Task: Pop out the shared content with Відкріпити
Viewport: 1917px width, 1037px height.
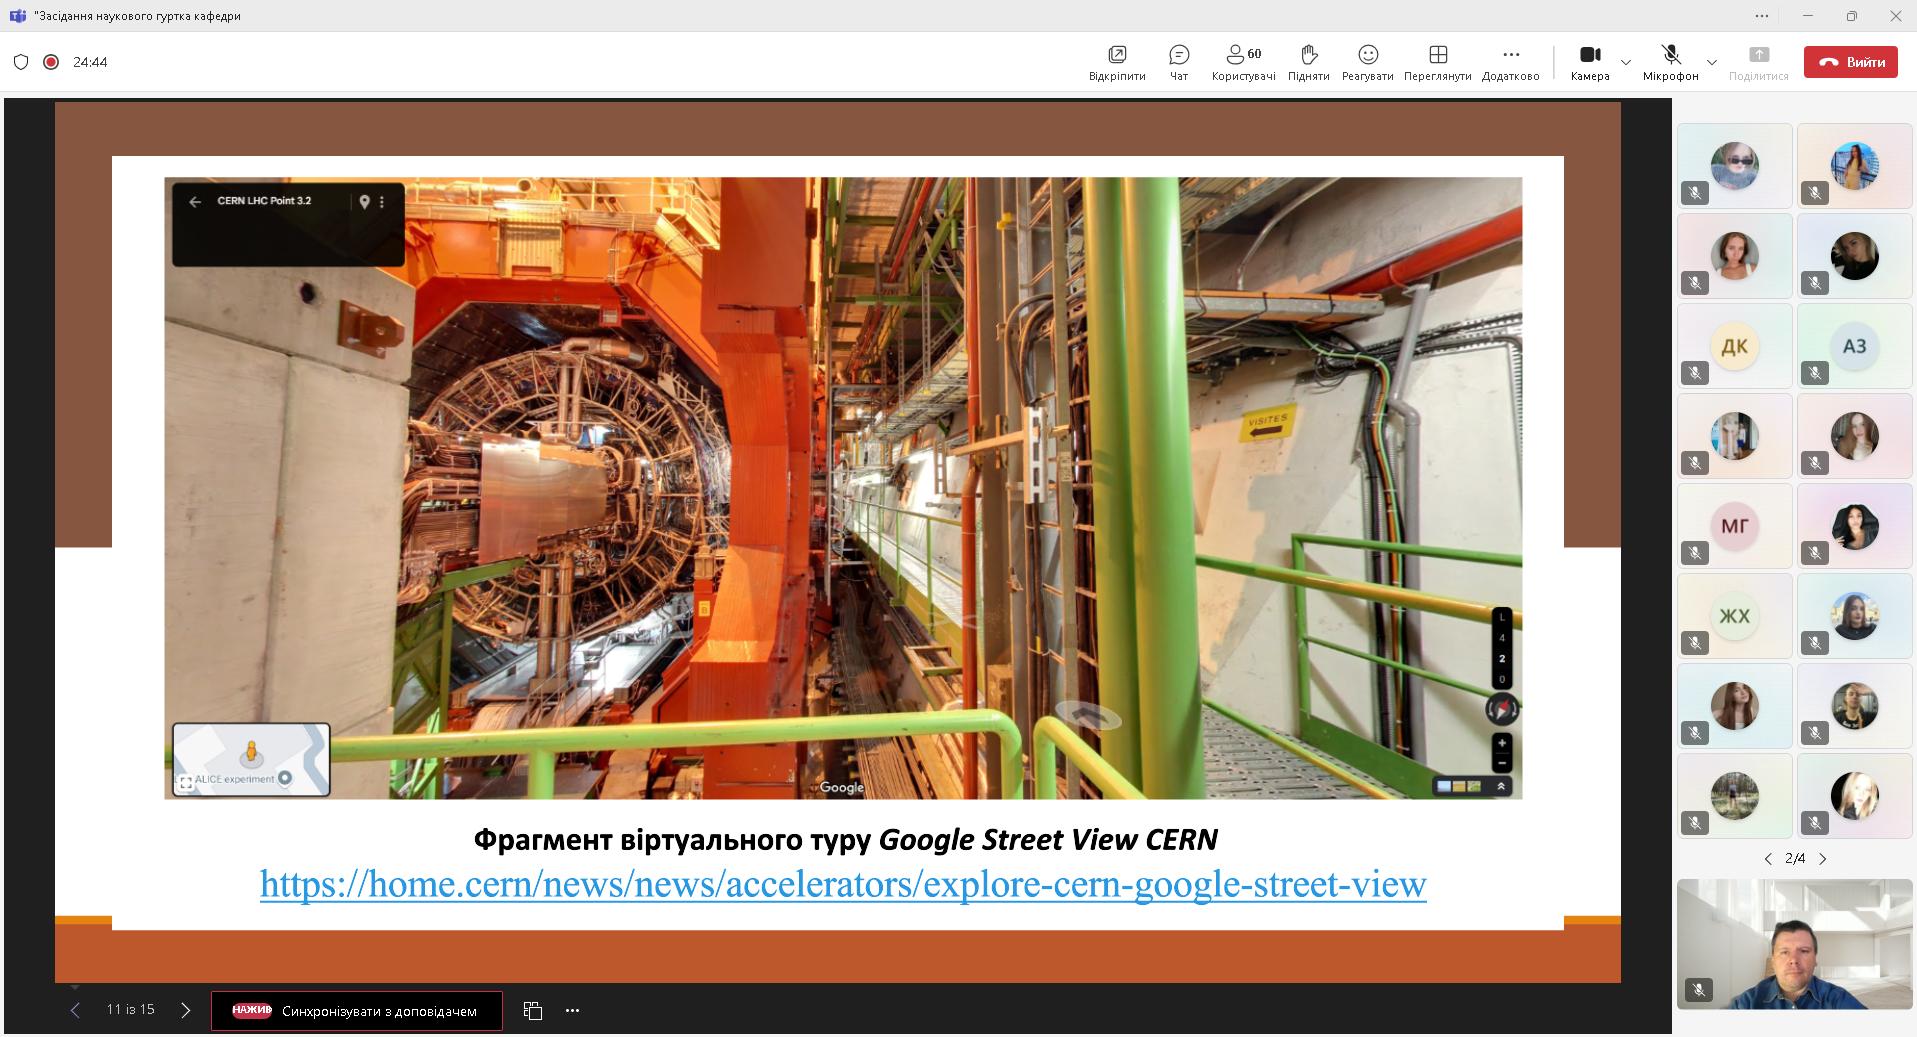Action: coord(1117,62)
